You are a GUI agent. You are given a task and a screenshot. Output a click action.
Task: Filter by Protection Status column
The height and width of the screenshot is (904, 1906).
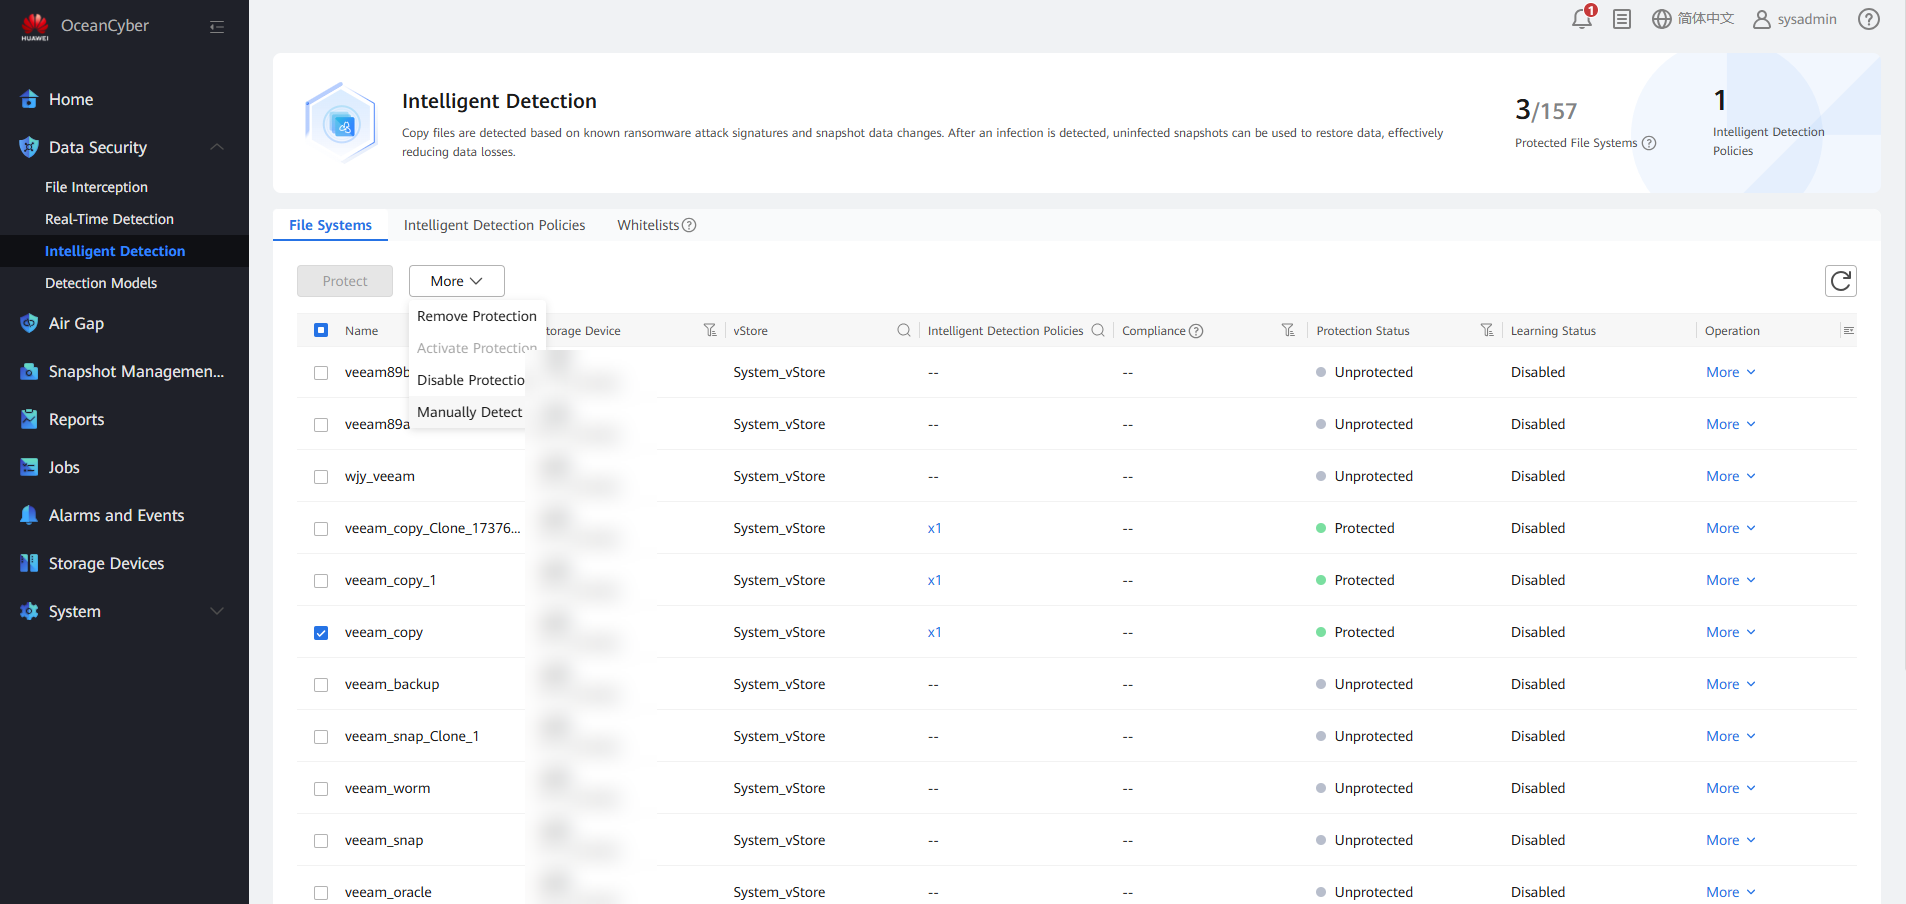[x=1487, y=331]
